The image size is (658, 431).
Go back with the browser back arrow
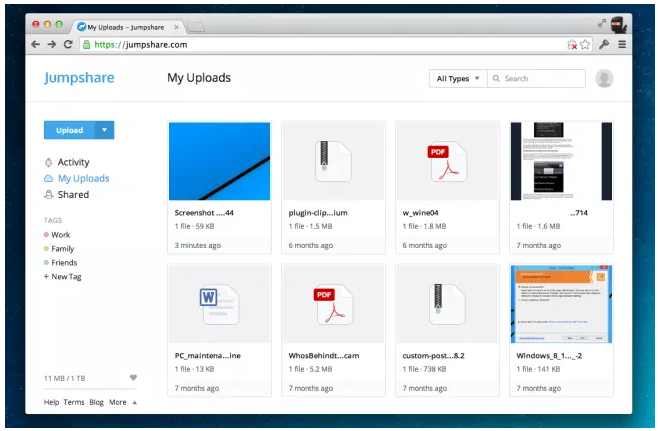click(x=36, y=44)
